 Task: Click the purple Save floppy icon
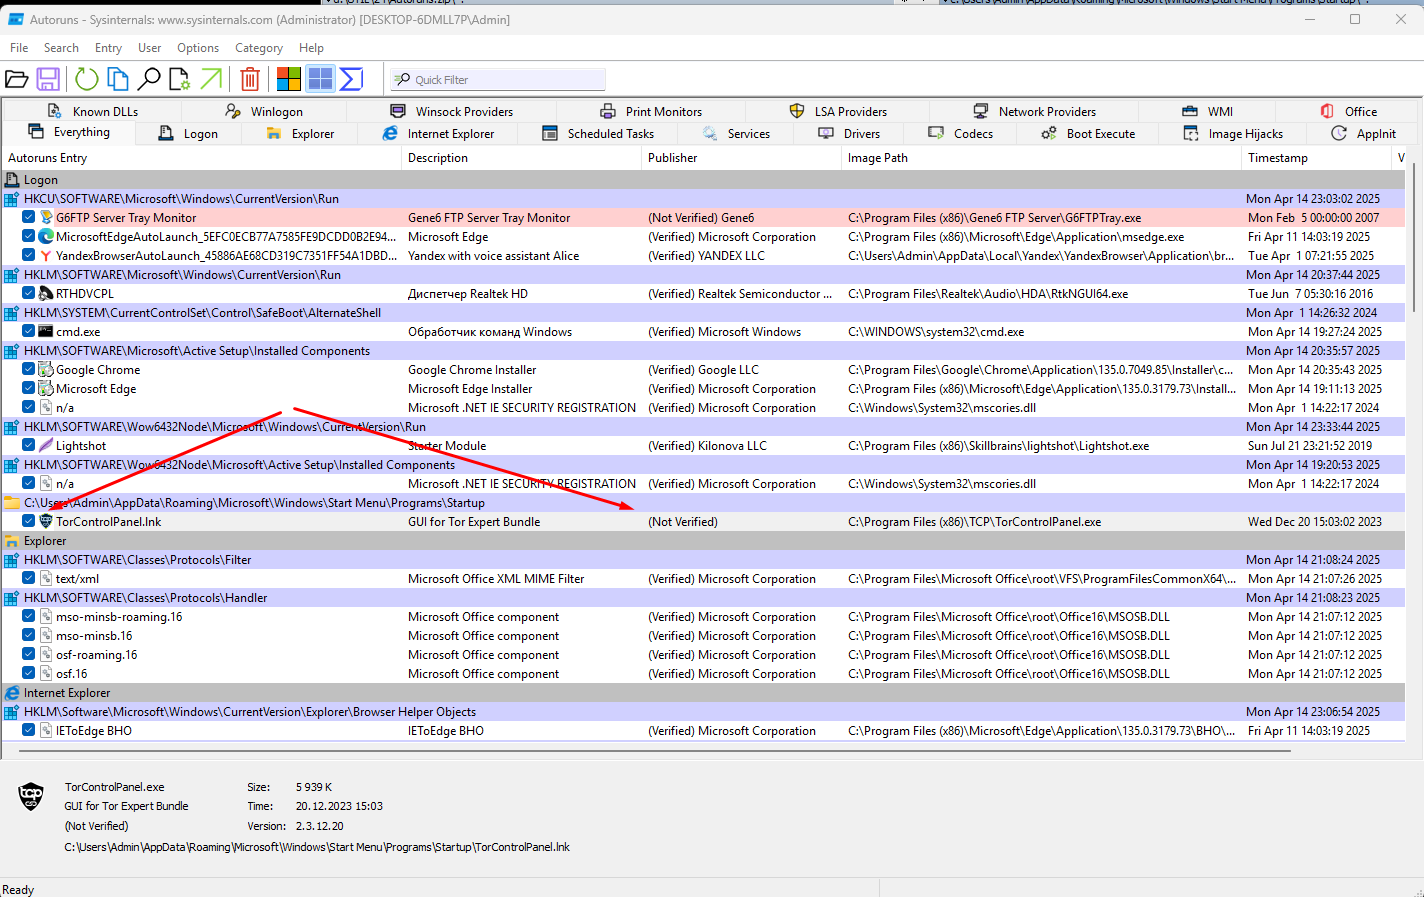48,79
